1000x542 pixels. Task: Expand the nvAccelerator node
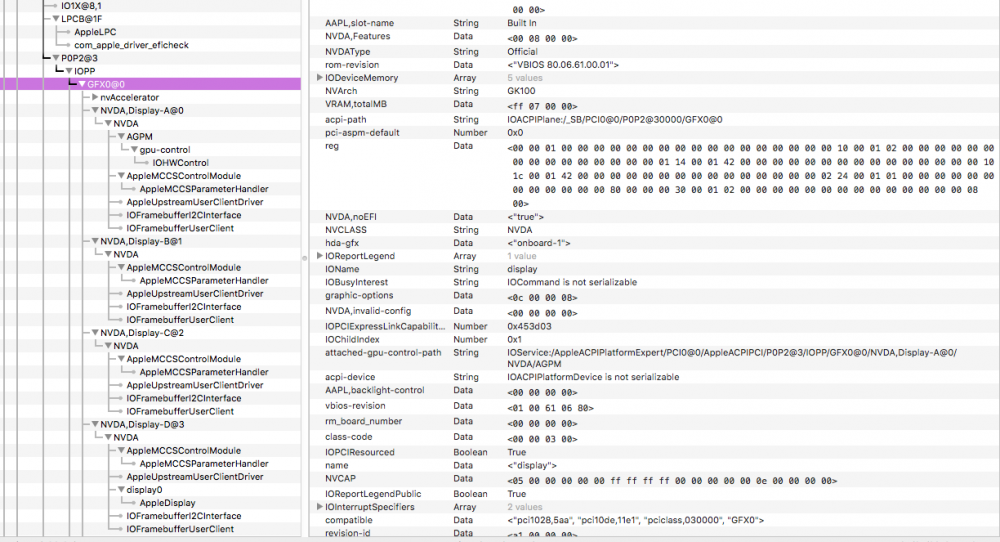click(95, 98)
